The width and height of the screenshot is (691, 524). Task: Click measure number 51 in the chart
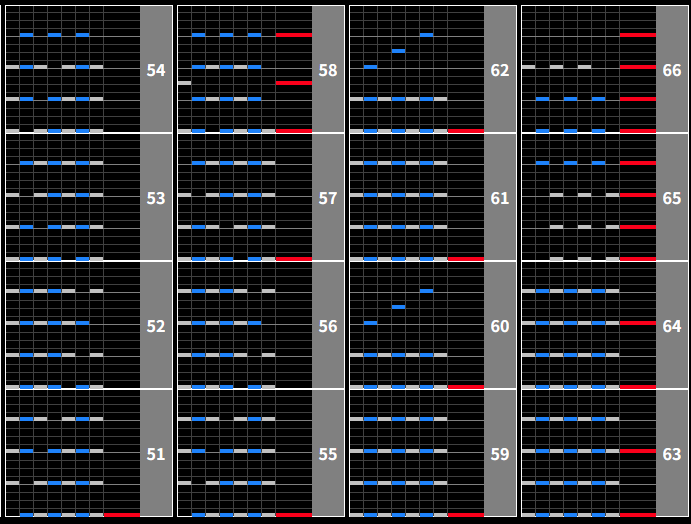(x=156, y=454)
